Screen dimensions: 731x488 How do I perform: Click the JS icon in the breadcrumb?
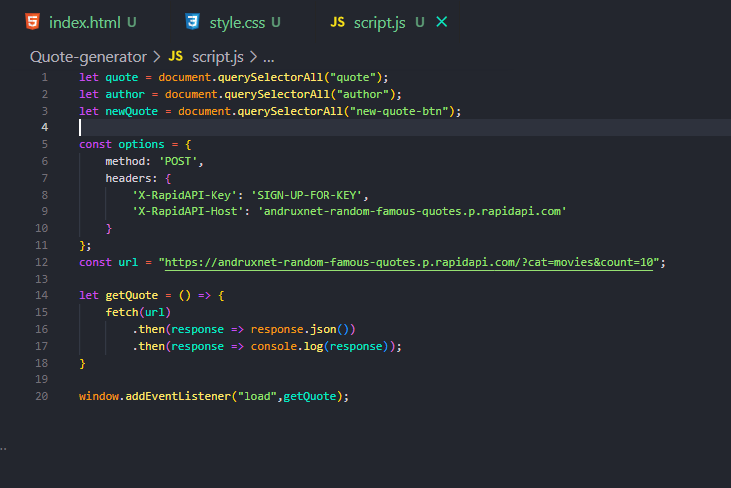[175, 56]
